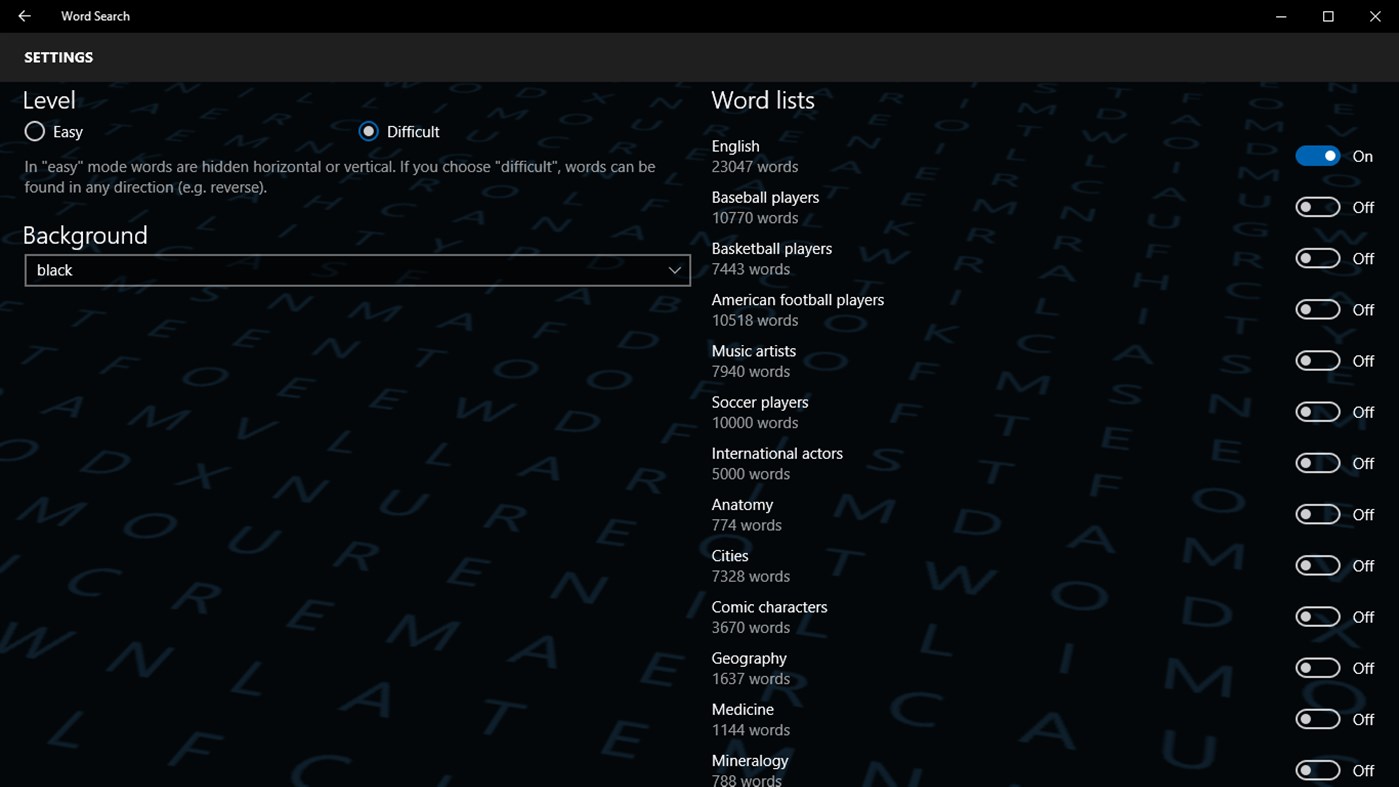Enable the Mineralogy word list
The height and width of the screenshot is (787, 1399).
pyautogui.click(x=1317, y=770)
